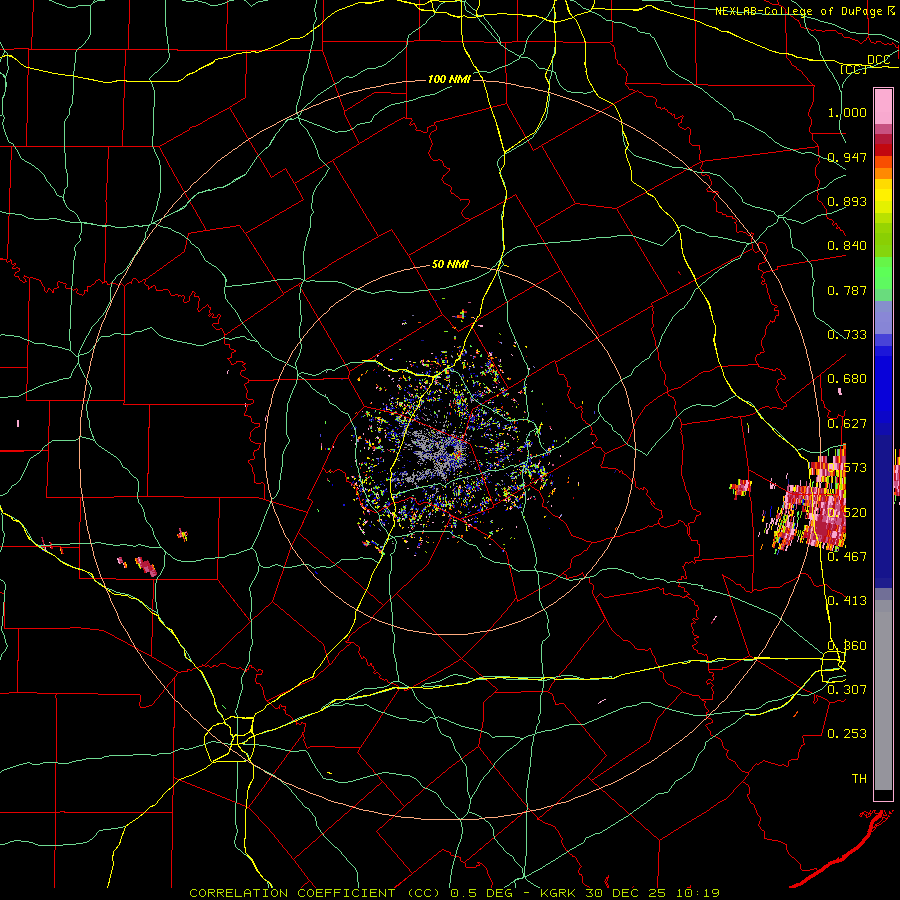
Task: Click the 0.787 scale value
Action: tap(847, 290)
